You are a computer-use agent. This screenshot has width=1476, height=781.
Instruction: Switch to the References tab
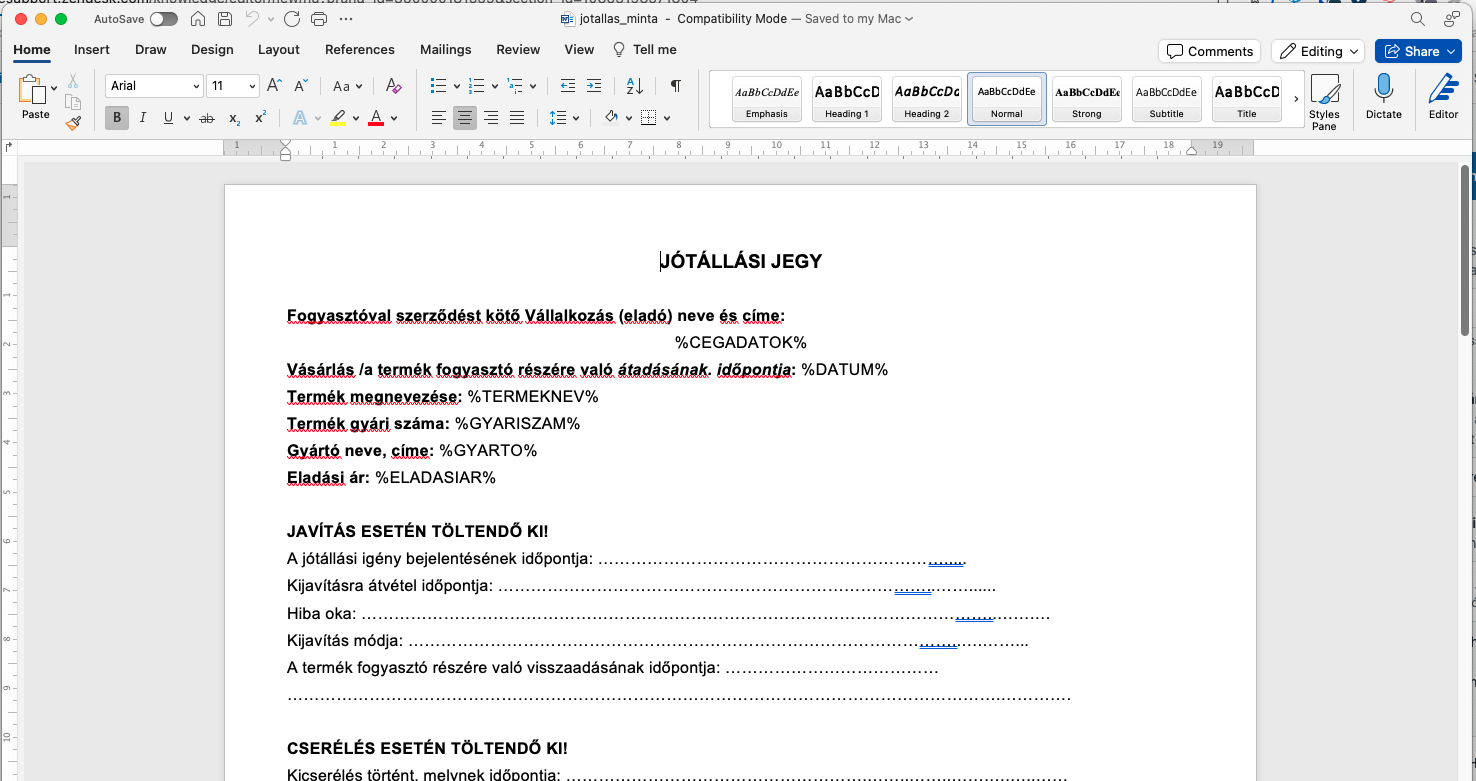360,49
